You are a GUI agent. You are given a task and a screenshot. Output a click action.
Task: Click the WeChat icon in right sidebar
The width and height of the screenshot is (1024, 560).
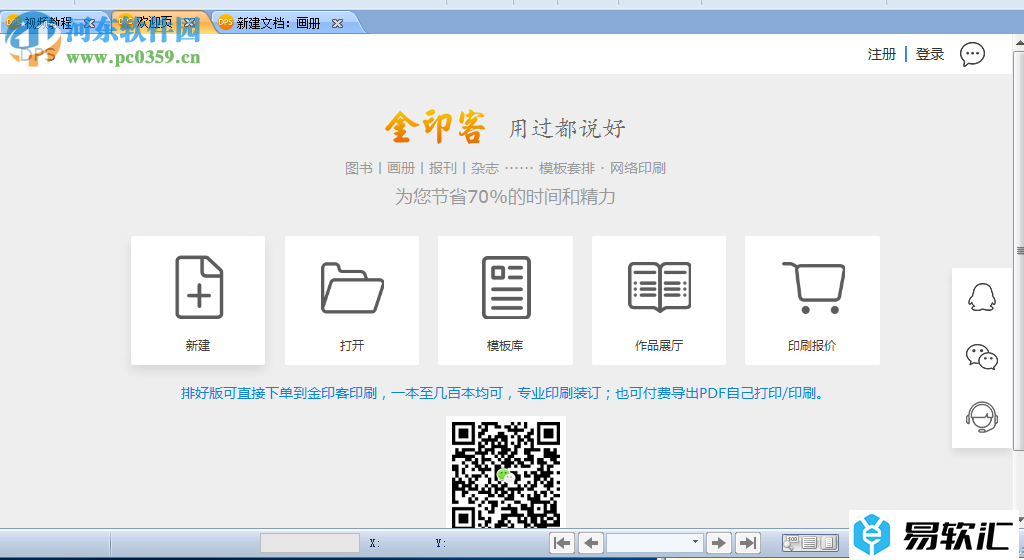point(982,357)
